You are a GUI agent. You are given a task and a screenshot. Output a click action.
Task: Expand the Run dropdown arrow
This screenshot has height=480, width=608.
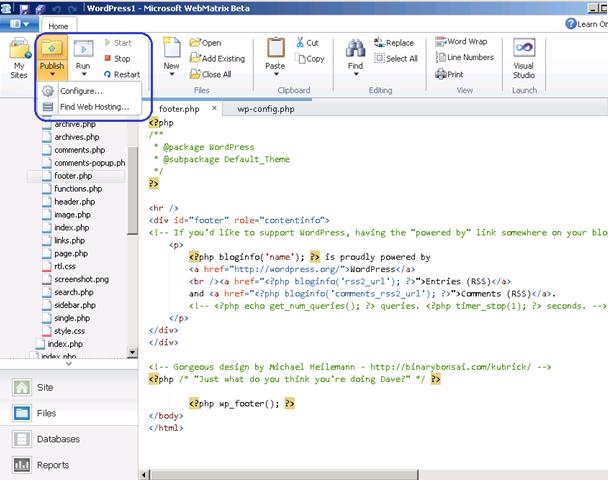click(83, 74)
